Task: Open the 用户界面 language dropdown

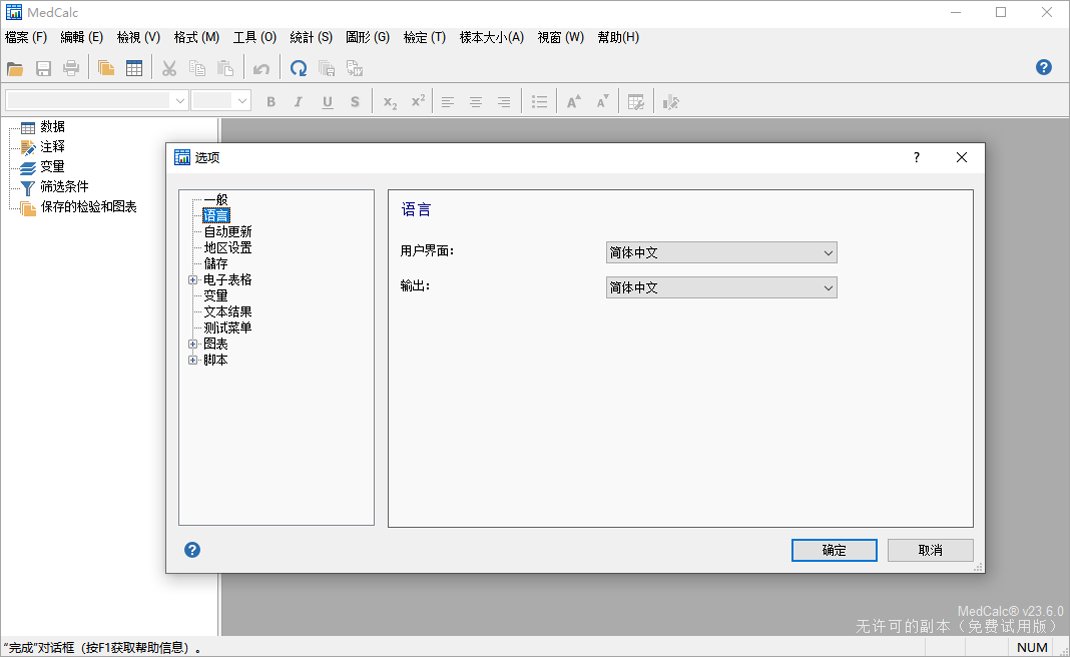Action: click(721, 252)
